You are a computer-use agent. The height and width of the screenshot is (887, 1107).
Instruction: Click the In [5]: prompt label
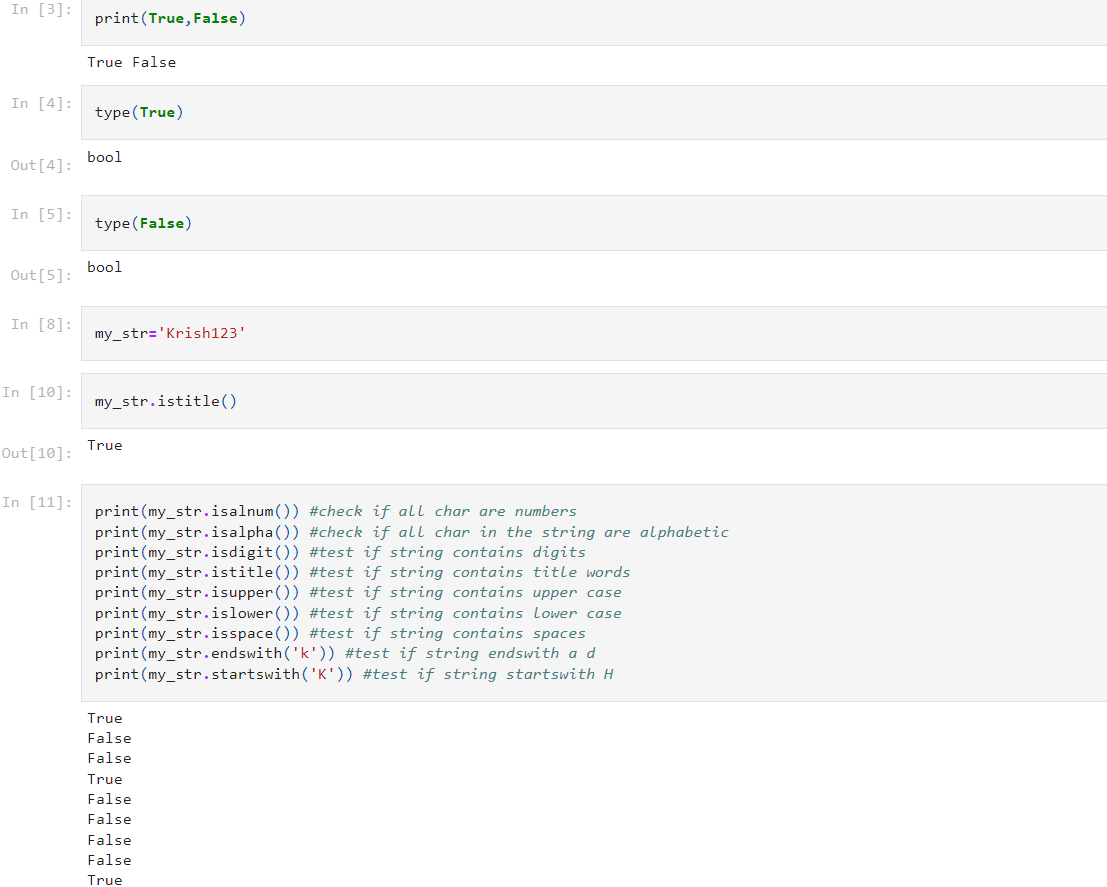point(41,215)
